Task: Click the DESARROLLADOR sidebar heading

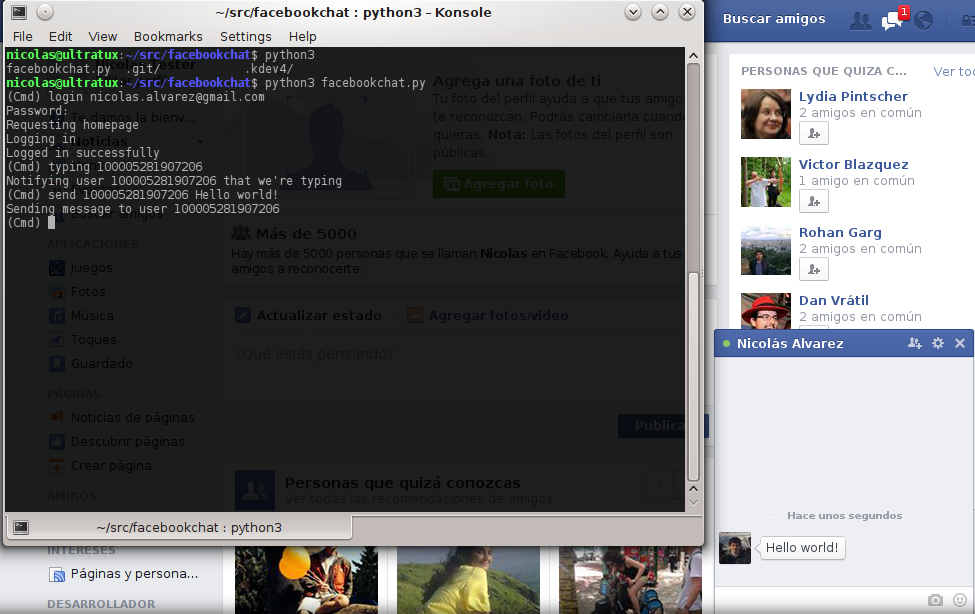Action: [101, 604]
